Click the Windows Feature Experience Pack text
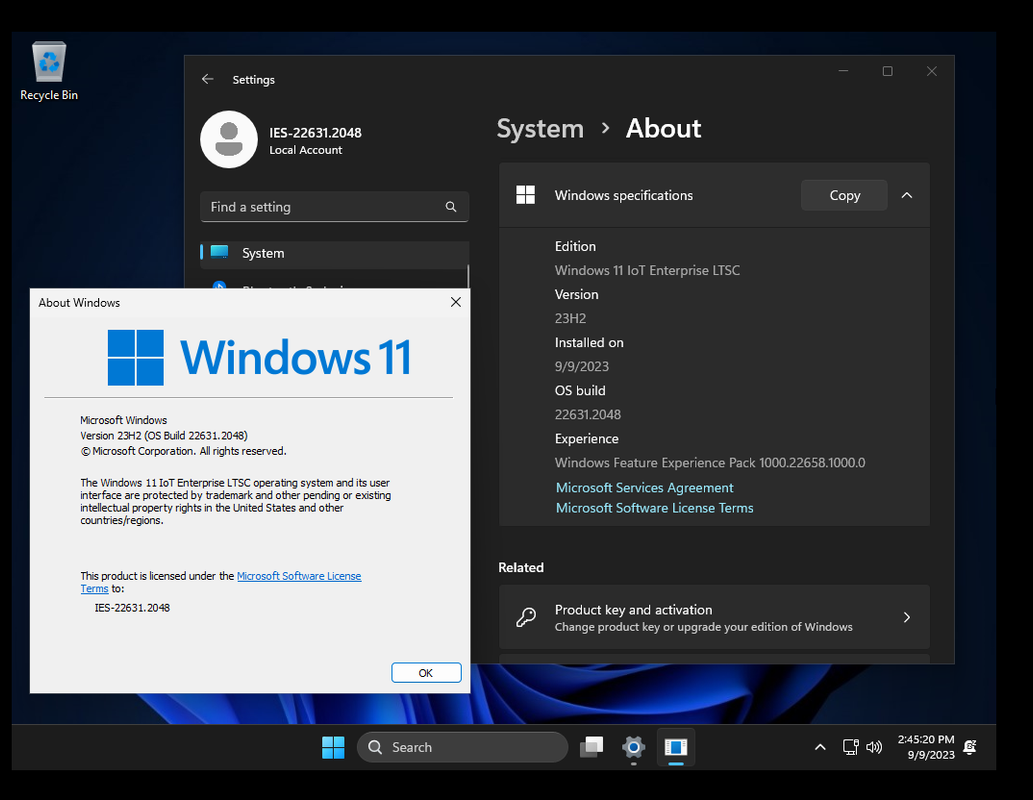The width and height of the screenshot is (1033, 800). coord(710,463)
